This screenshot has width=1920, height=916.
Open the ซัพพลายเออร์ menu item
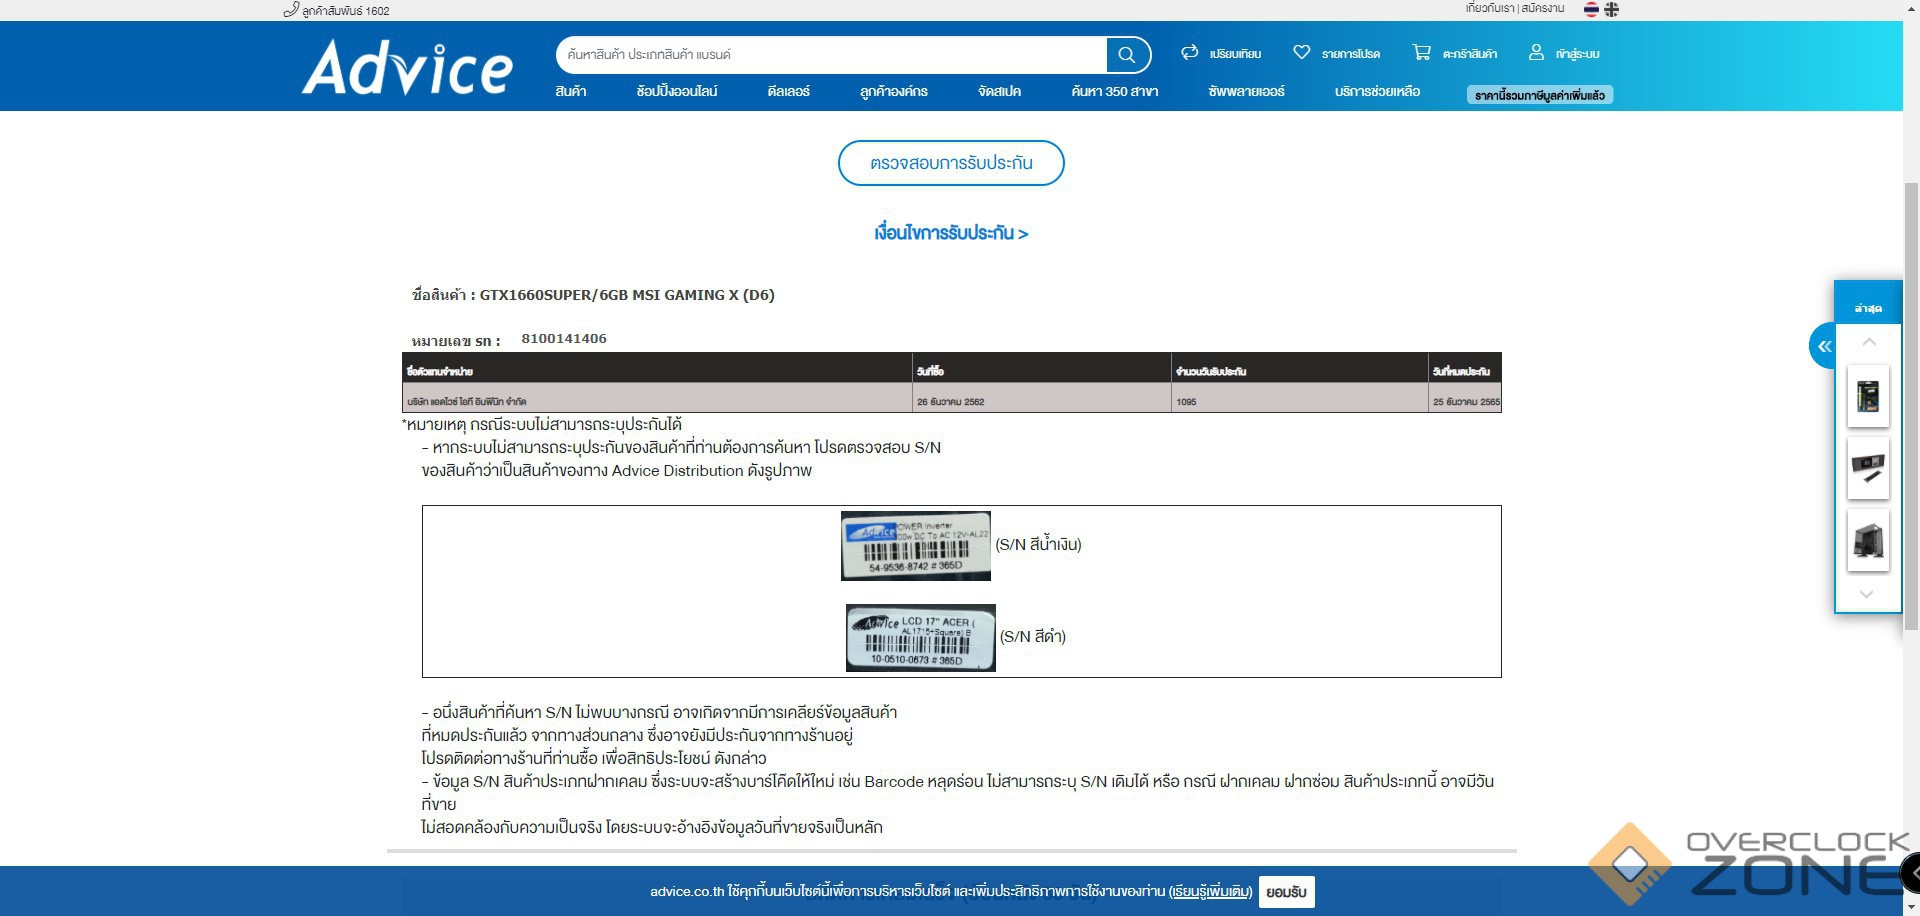(x=1246, y=91)
